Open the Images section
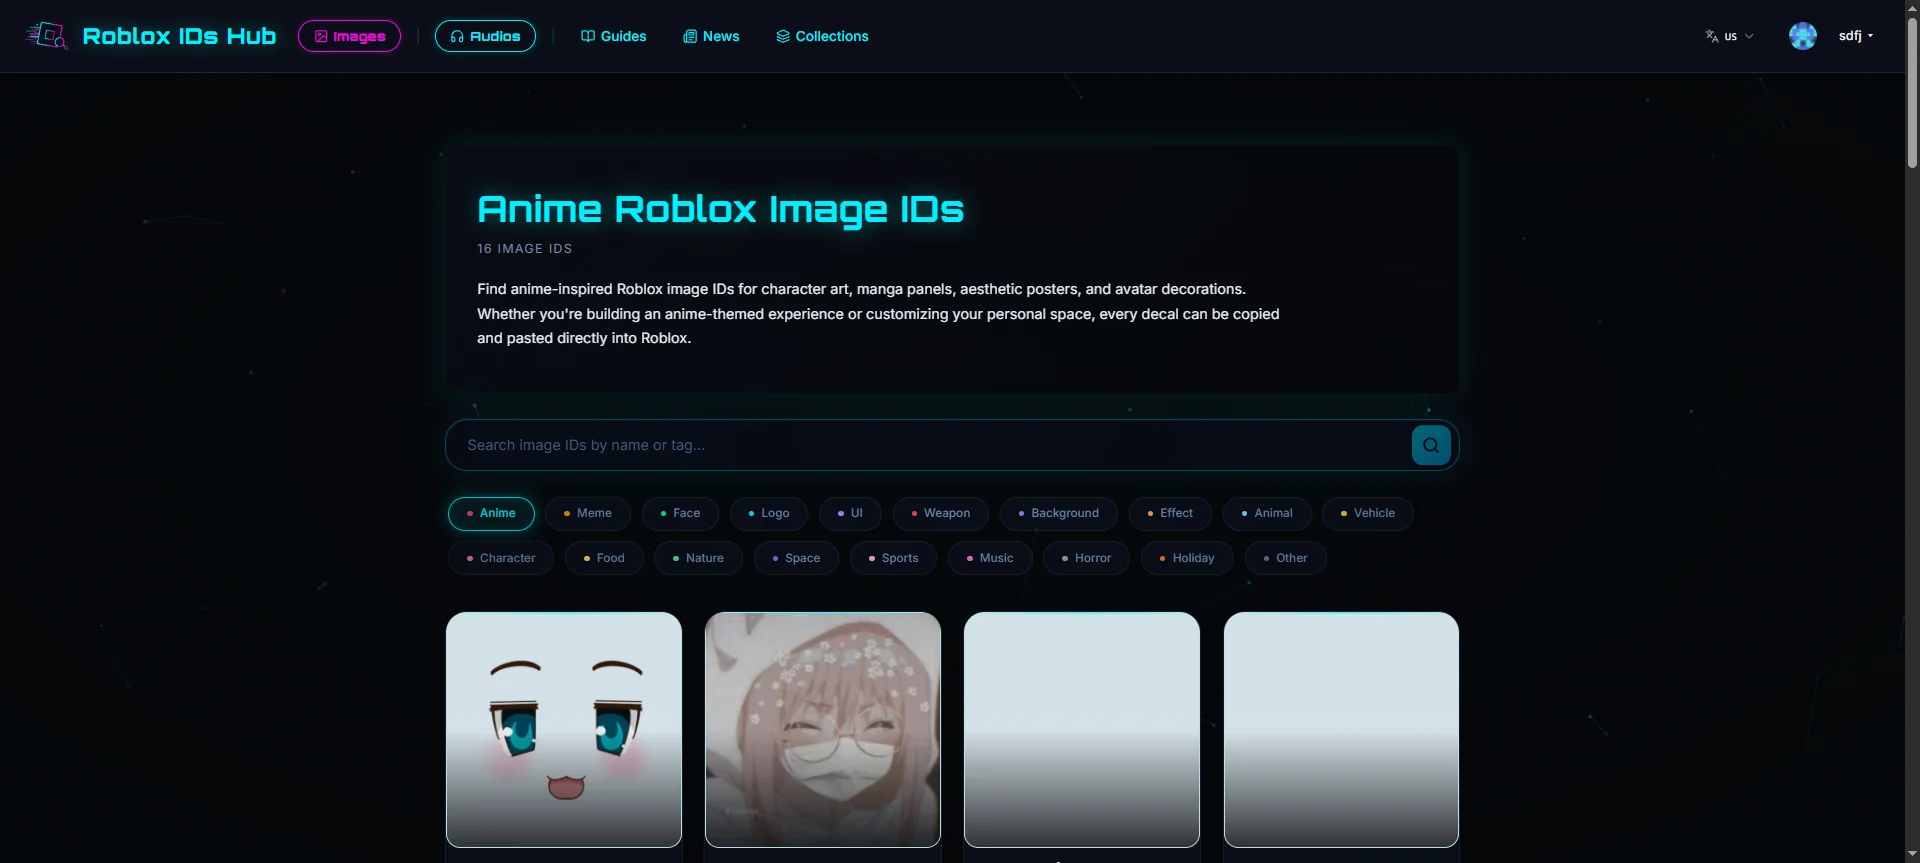1920x863 pixels. 349,36
